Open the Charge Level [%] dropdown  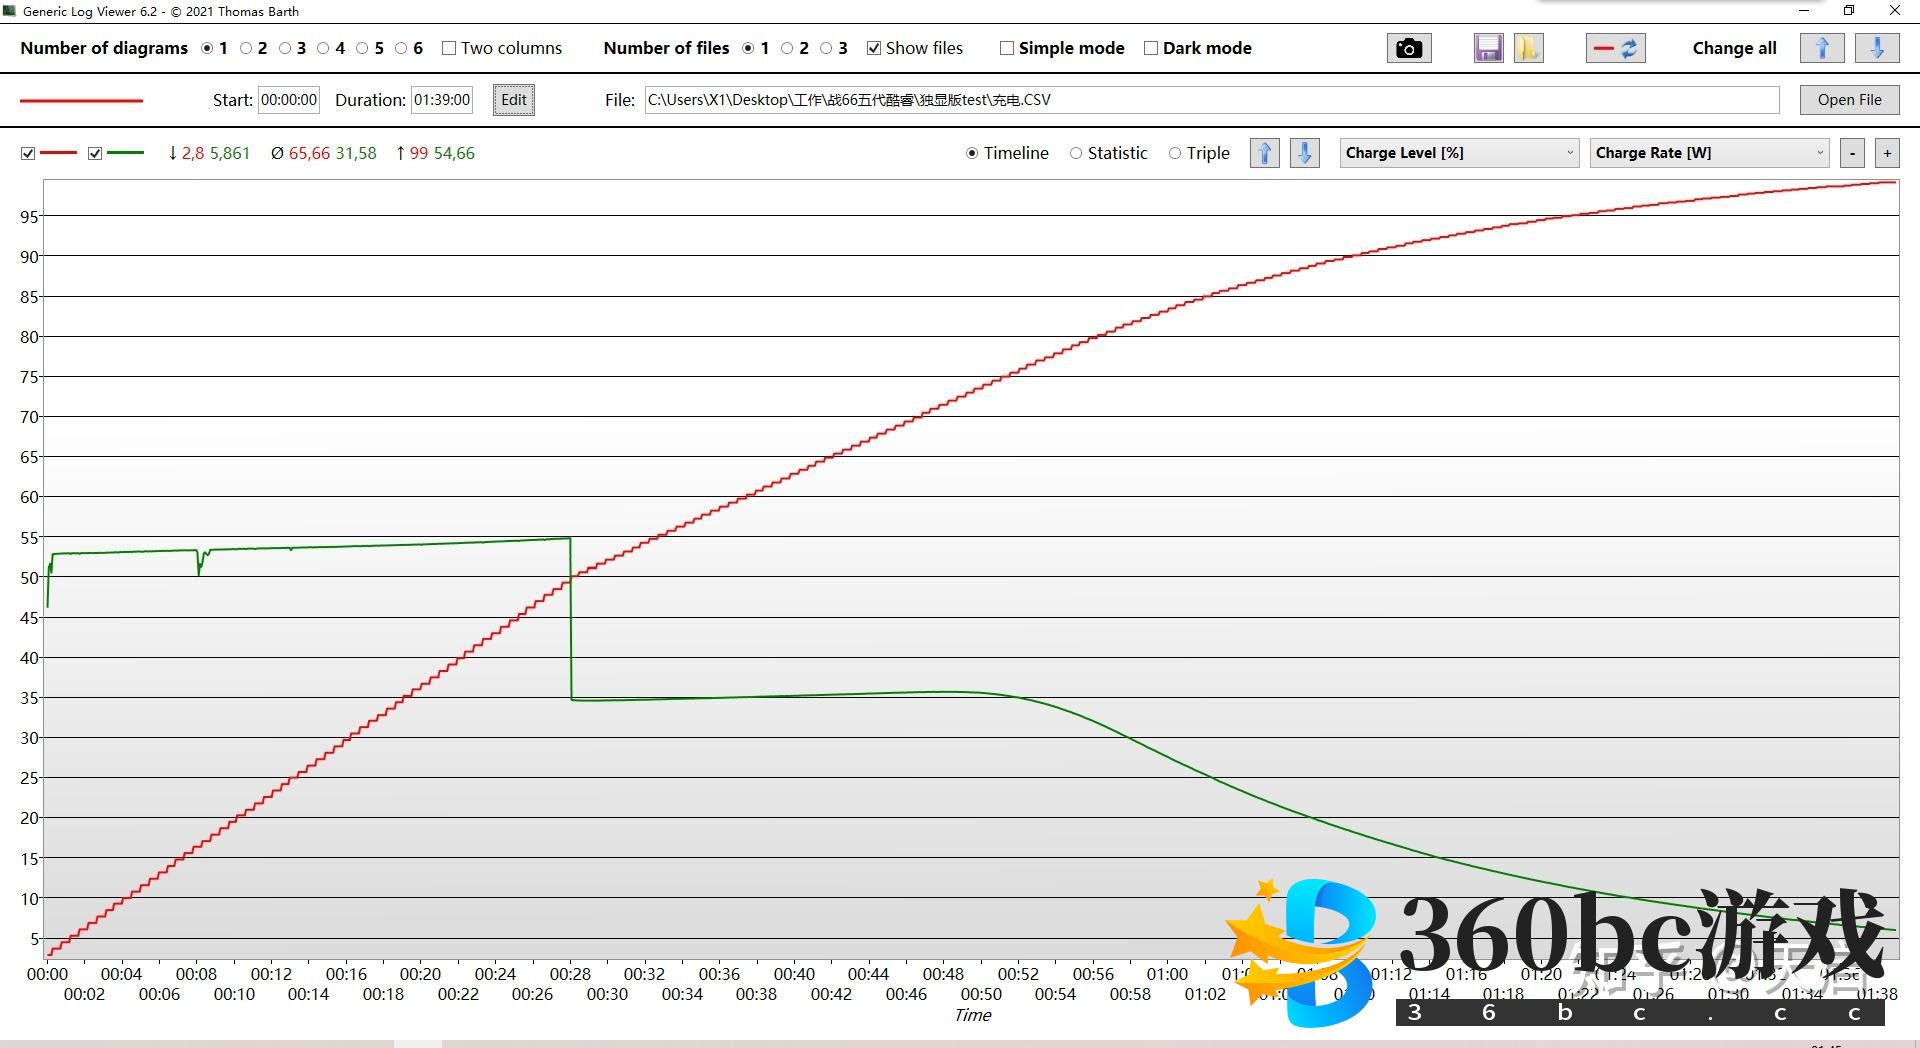click(x=1459, y=153)
